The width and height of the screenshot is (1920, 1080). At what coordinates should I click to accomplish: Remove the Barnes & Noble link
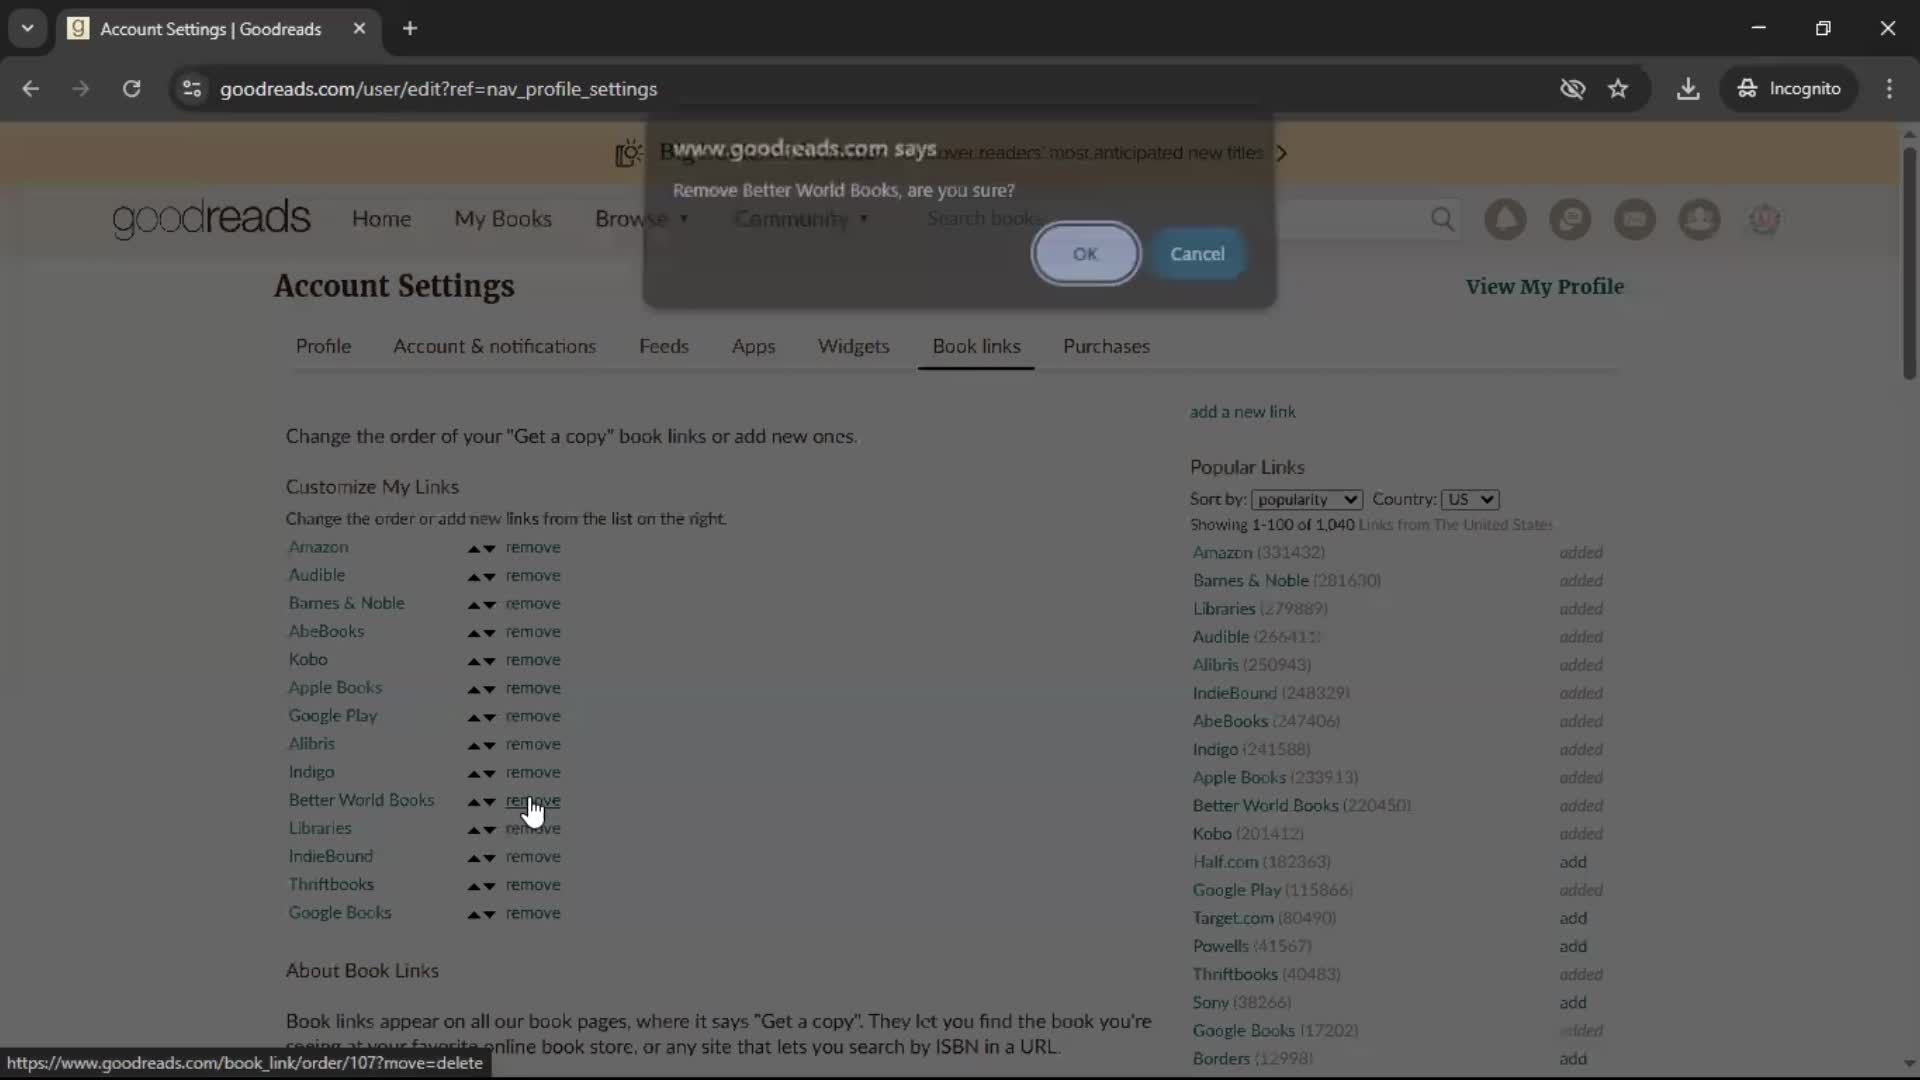click(x=533, y=603)
